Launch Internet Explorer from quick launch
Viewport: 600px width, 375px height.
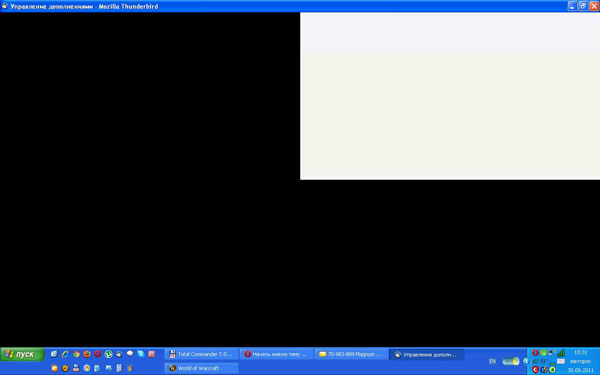[65, 354]
